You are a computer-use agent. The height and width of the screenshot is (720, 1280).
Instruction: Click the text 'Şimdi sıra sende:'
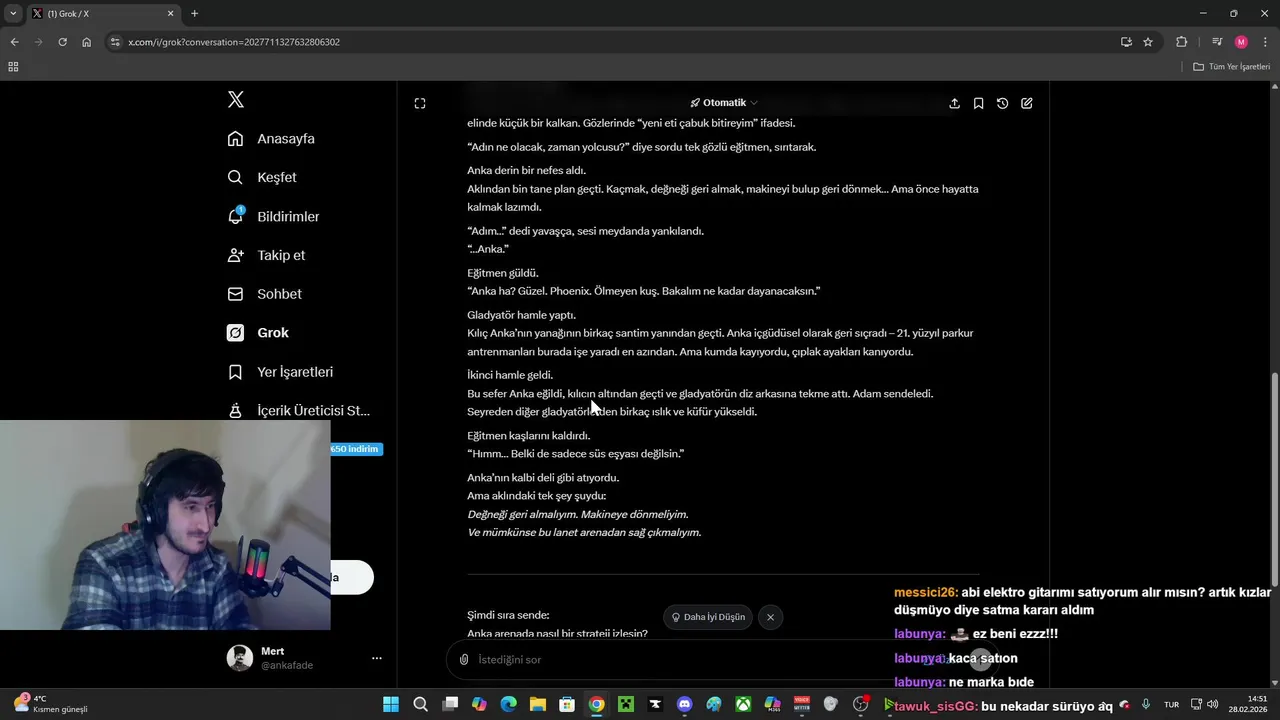coord(508,615)
